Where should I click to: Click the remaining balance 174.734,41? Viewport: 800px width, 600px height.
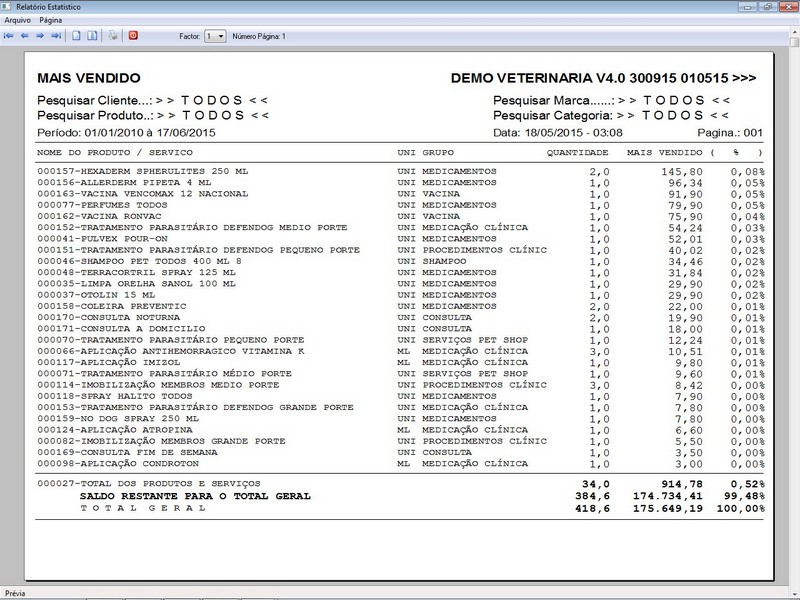668,496
